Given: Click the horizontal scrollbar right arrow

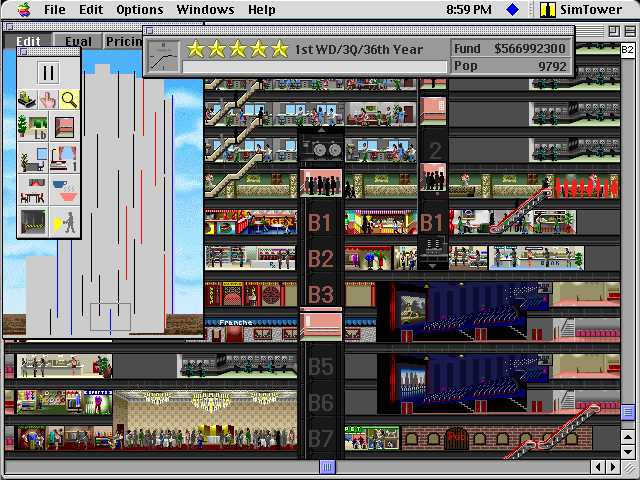Looking at the screenshot, I should coord(613,467).
